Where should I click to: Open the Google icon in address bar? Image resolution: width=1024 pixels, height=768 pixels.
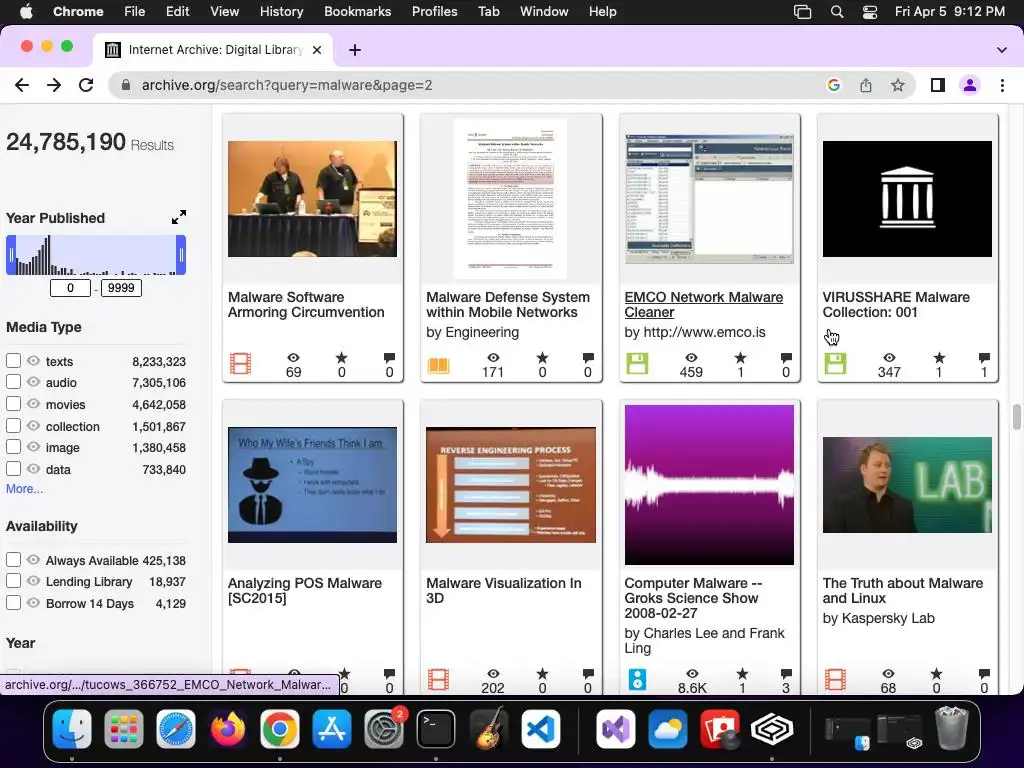click(x=833, y=85)
